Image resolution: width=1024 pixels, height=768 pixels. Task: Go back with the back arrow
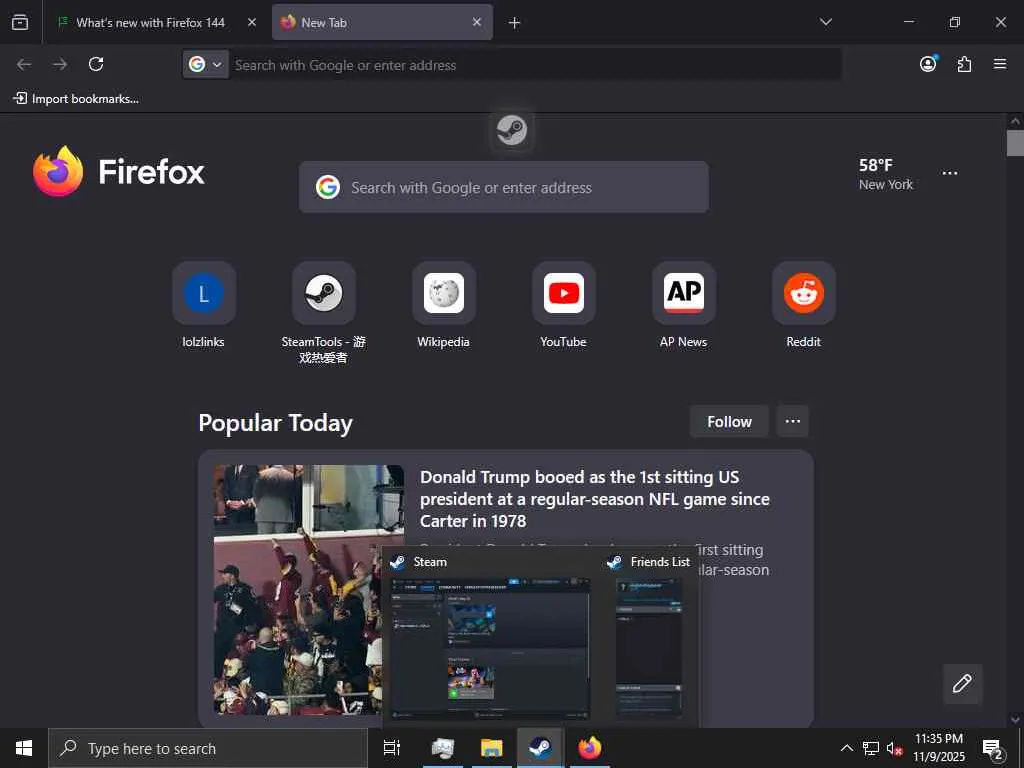[24, 64]
